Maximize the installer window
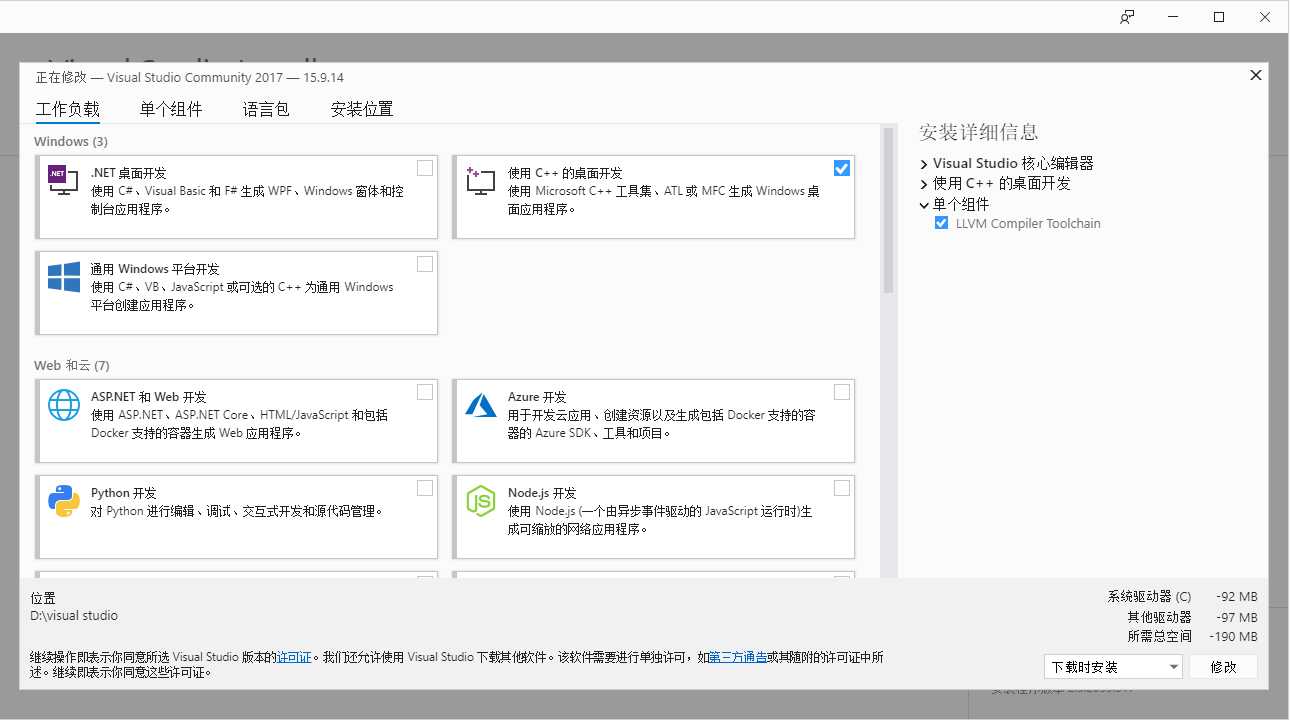Image resolution: width=1290 pixels, height=720 pixels. coord(1219,17)
